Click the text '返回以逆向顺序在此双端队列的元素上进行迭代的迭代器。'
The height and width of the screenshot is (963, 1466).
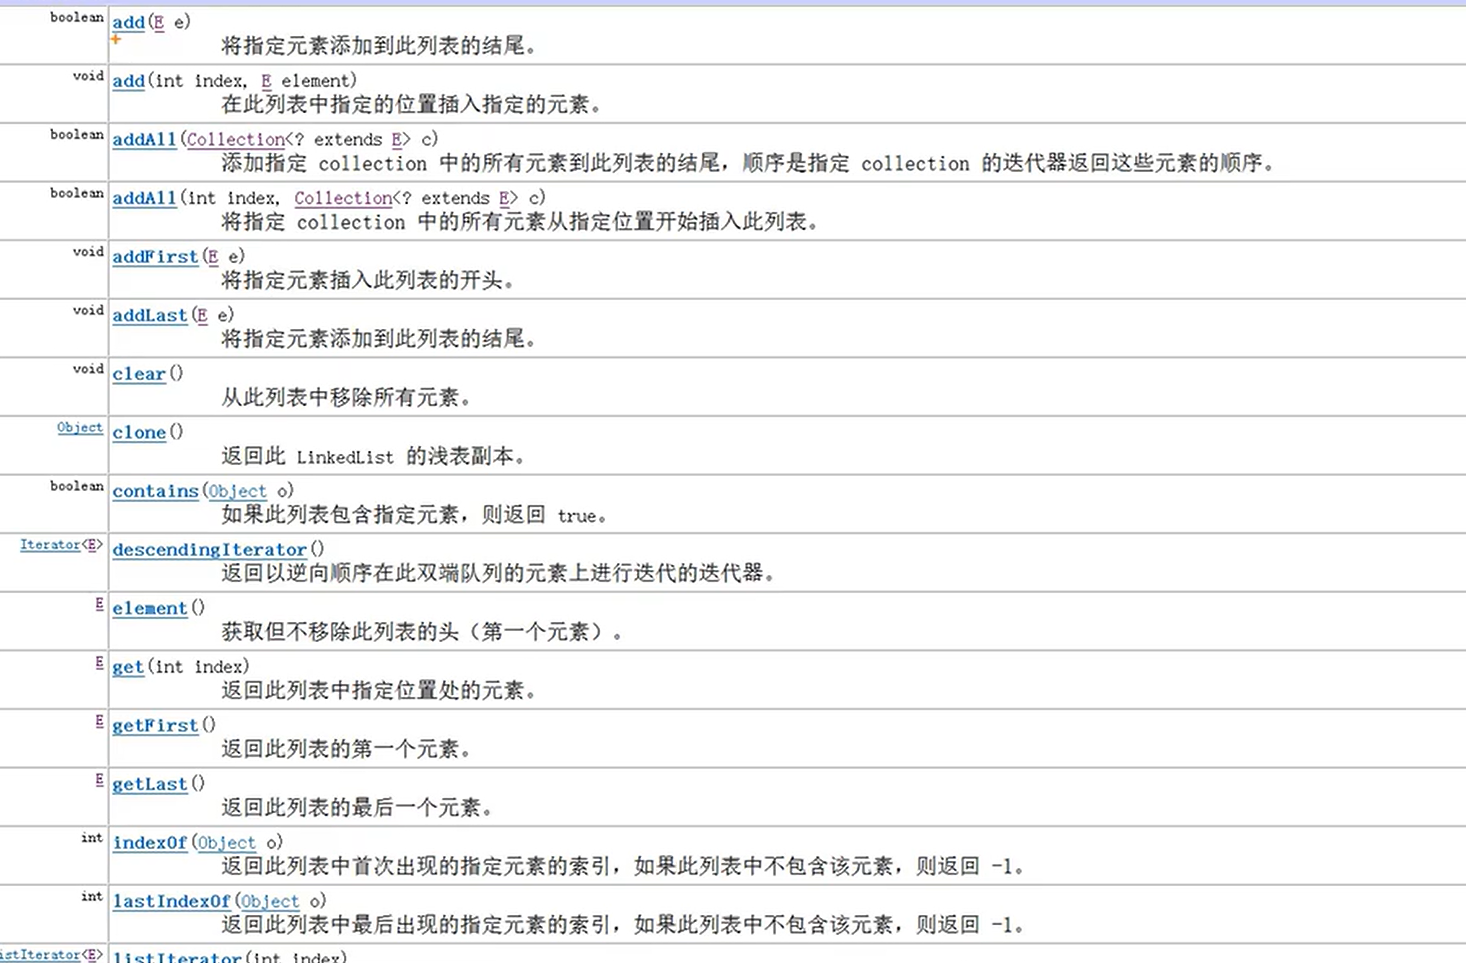[x=499, y=573]
